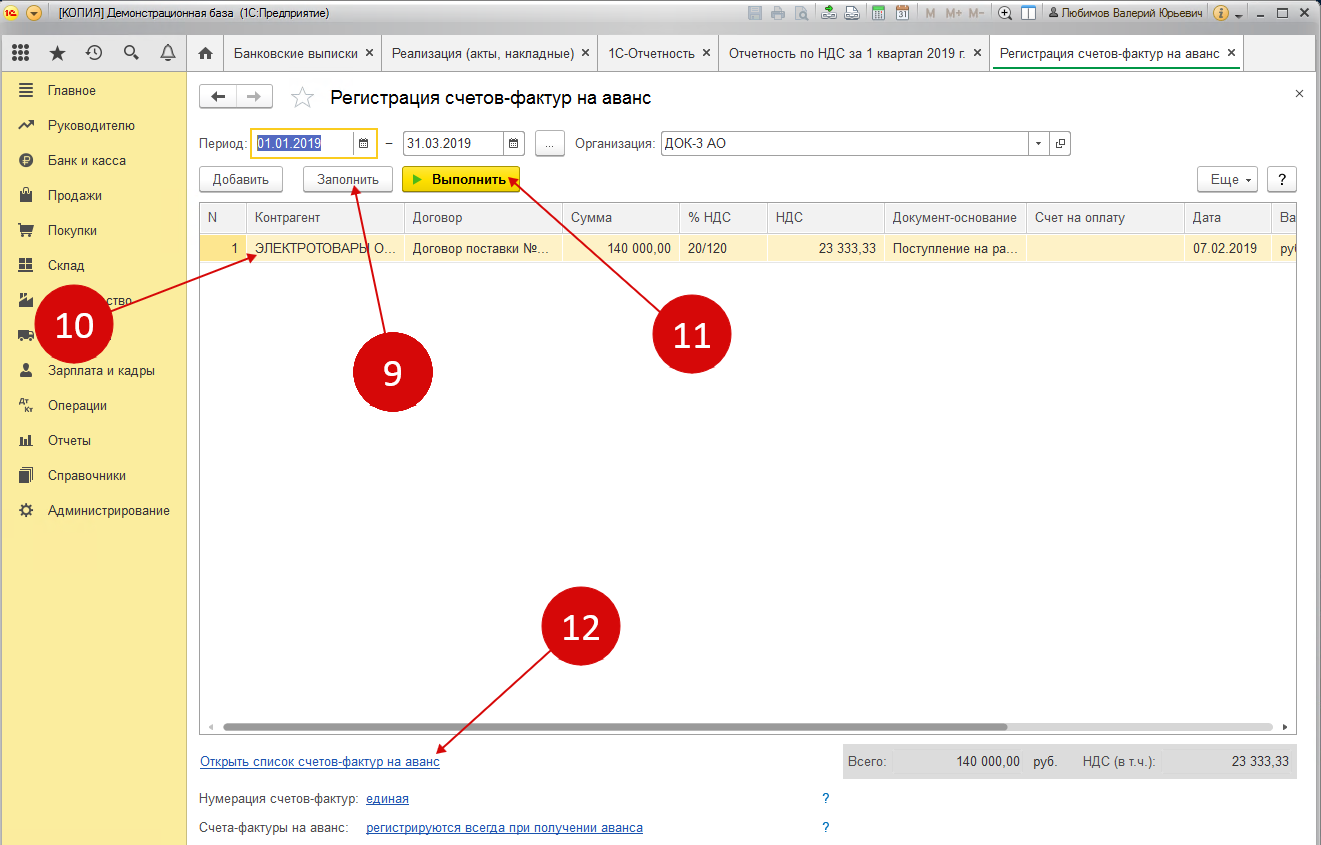Image resolution: width=1321 pixels, height=845 pixels.
Task: Click the '?' help button beside Еще
Action: click(x=1282, y=180)
